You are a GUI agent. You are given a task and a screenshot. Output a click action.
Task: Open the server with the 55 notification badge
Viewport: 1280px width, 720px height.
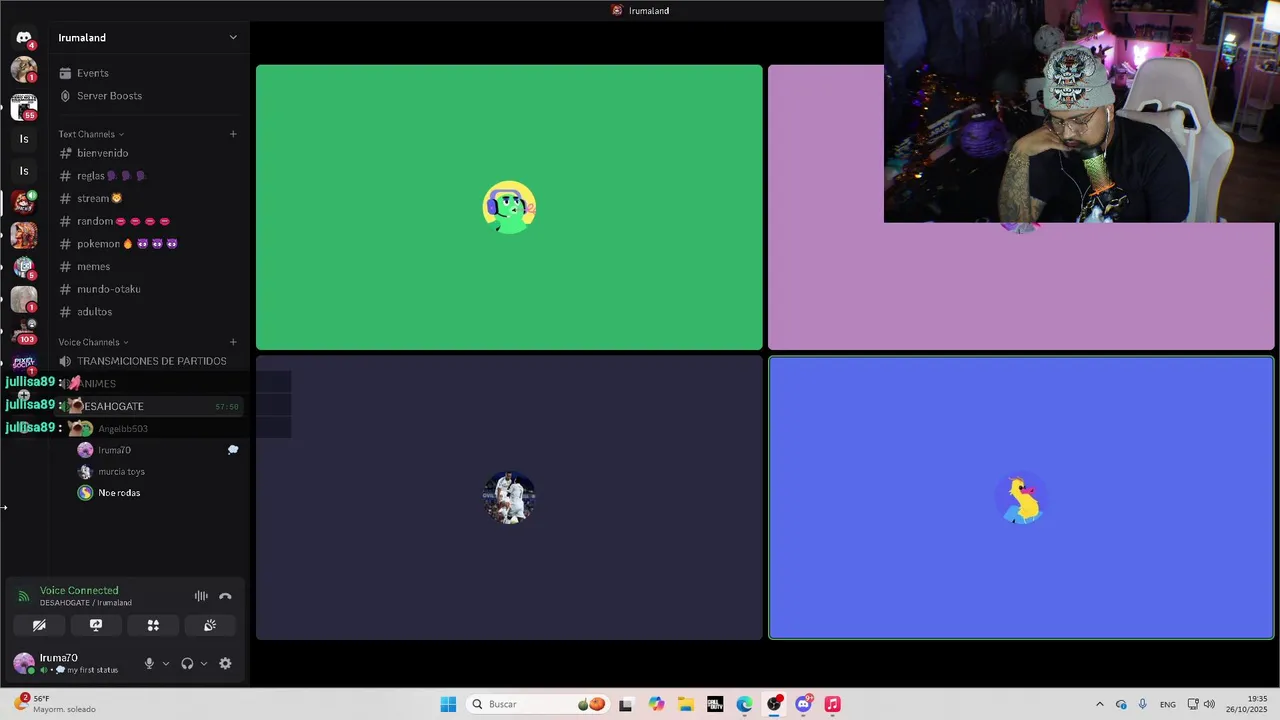click(24, 106)
